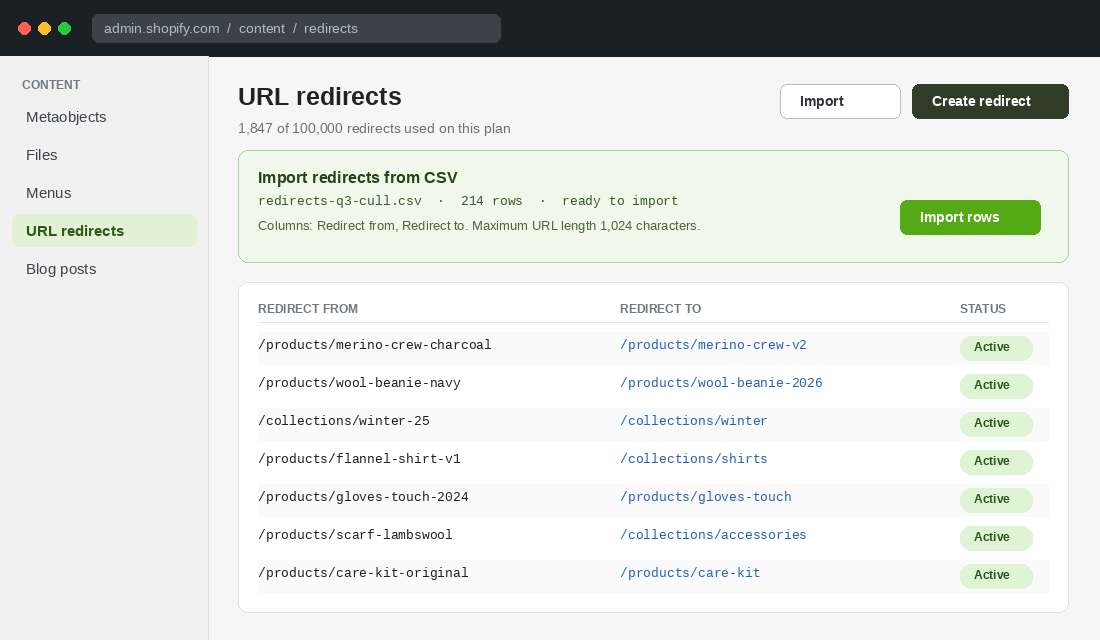Image resolution: width=1100 pixels, height=640 pixels.
Task: Click the Import redirects from CSV heading
Action: tap(358, 178)
